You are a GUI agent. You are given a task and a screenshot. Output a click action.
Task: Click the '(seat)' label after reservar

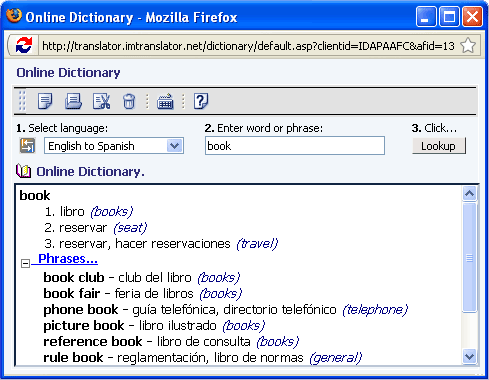130,228
